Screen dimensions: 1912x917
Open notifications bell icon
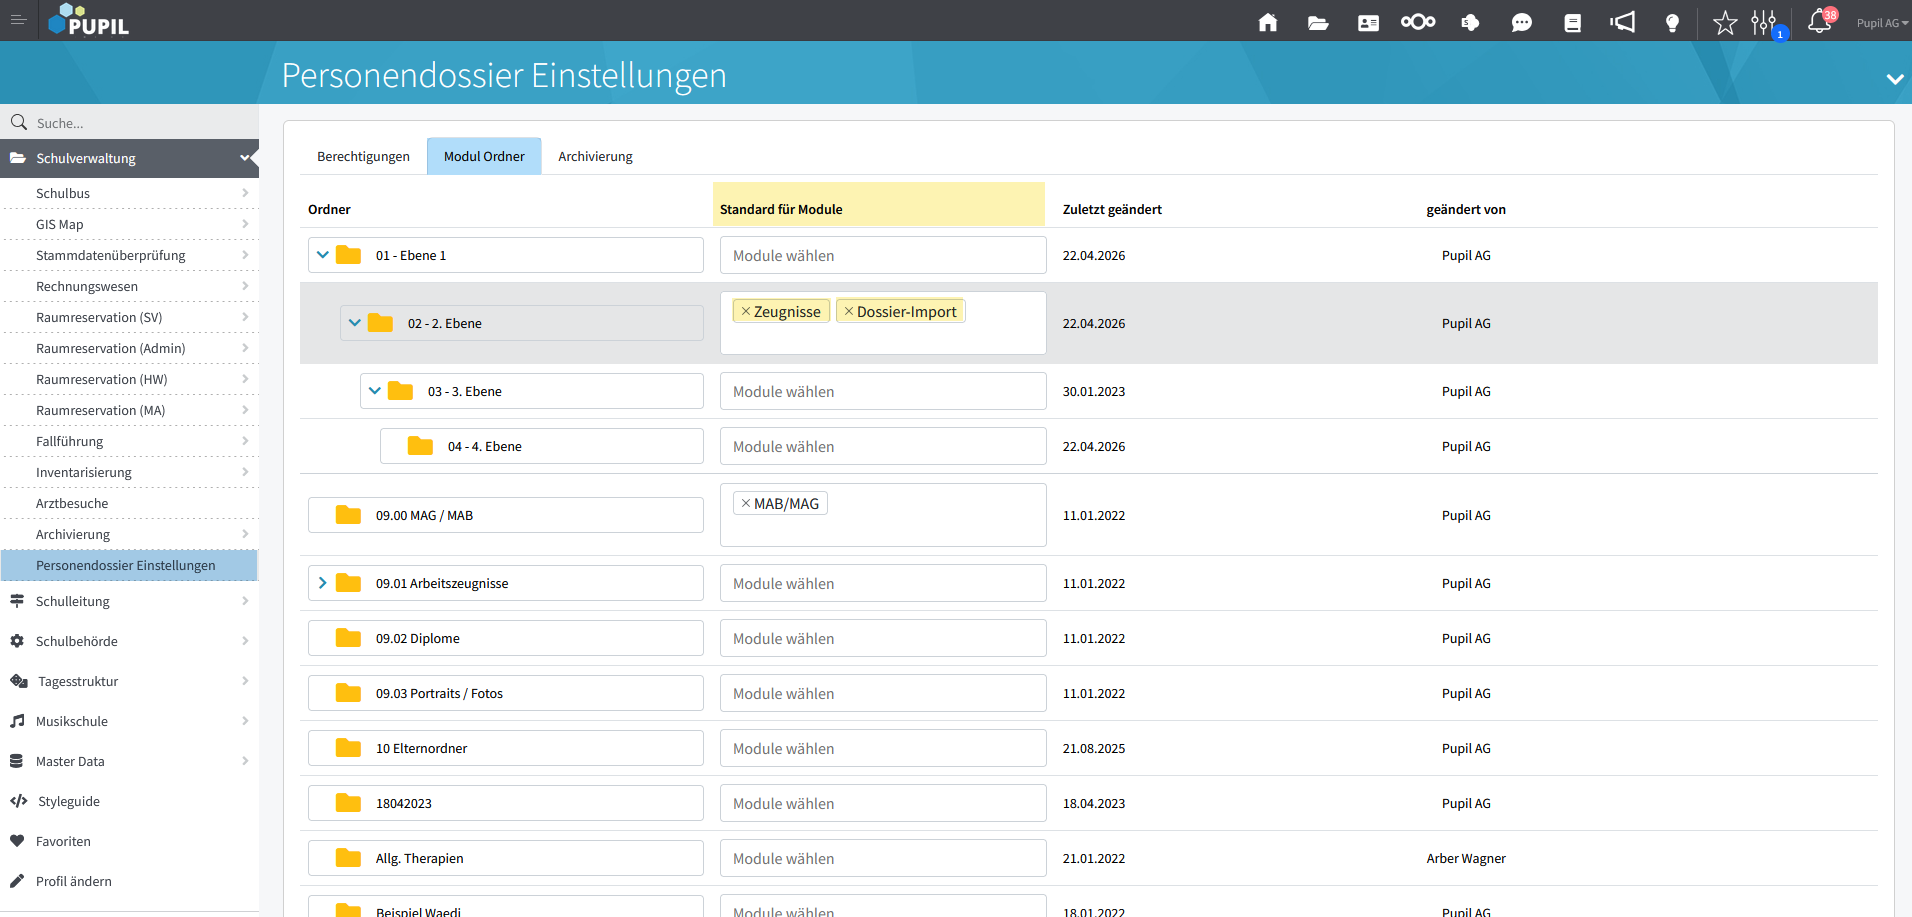click(x=1819, y=21)
